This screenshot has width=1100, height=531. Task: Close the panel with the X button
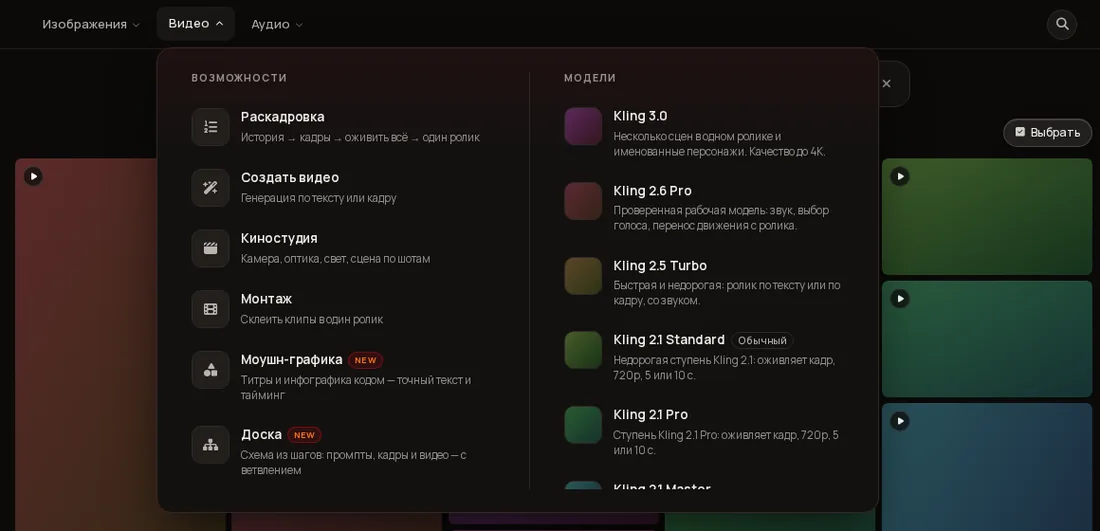(x=886, y=83)
